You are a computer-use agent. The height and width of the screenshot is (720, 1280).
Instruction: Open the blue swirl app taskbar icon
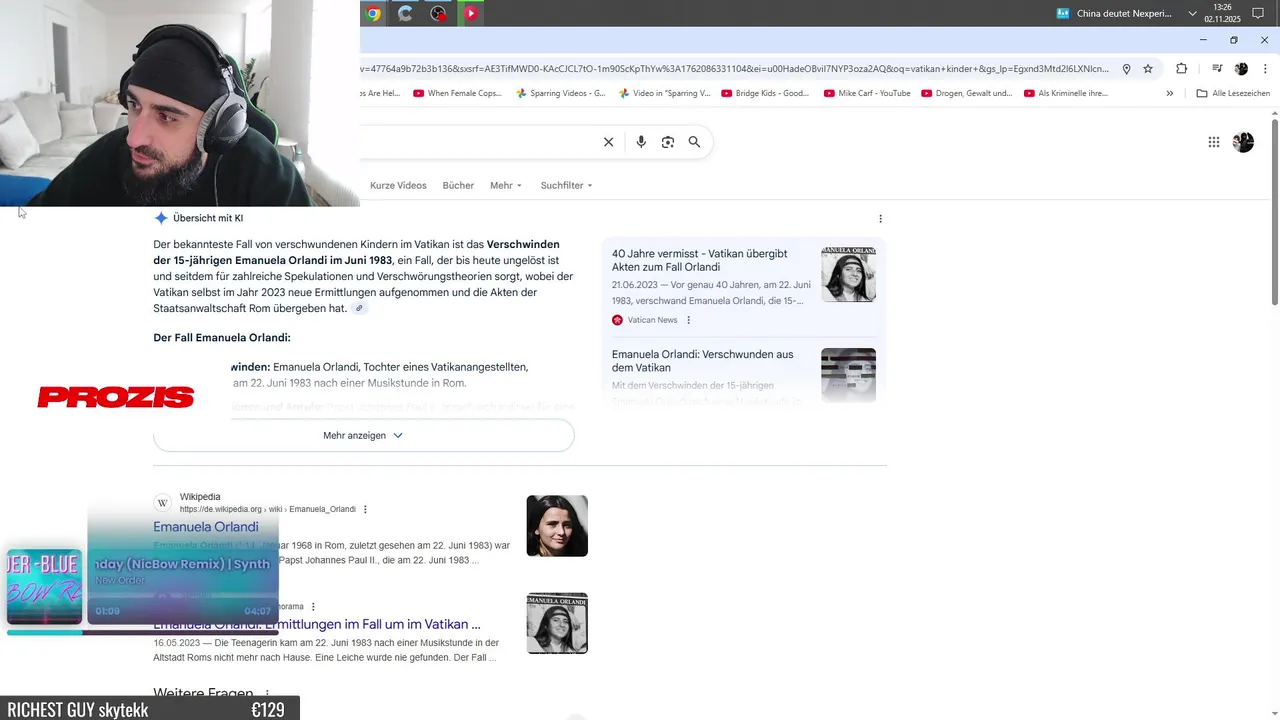pyautogui.click(x=405, y=13)
